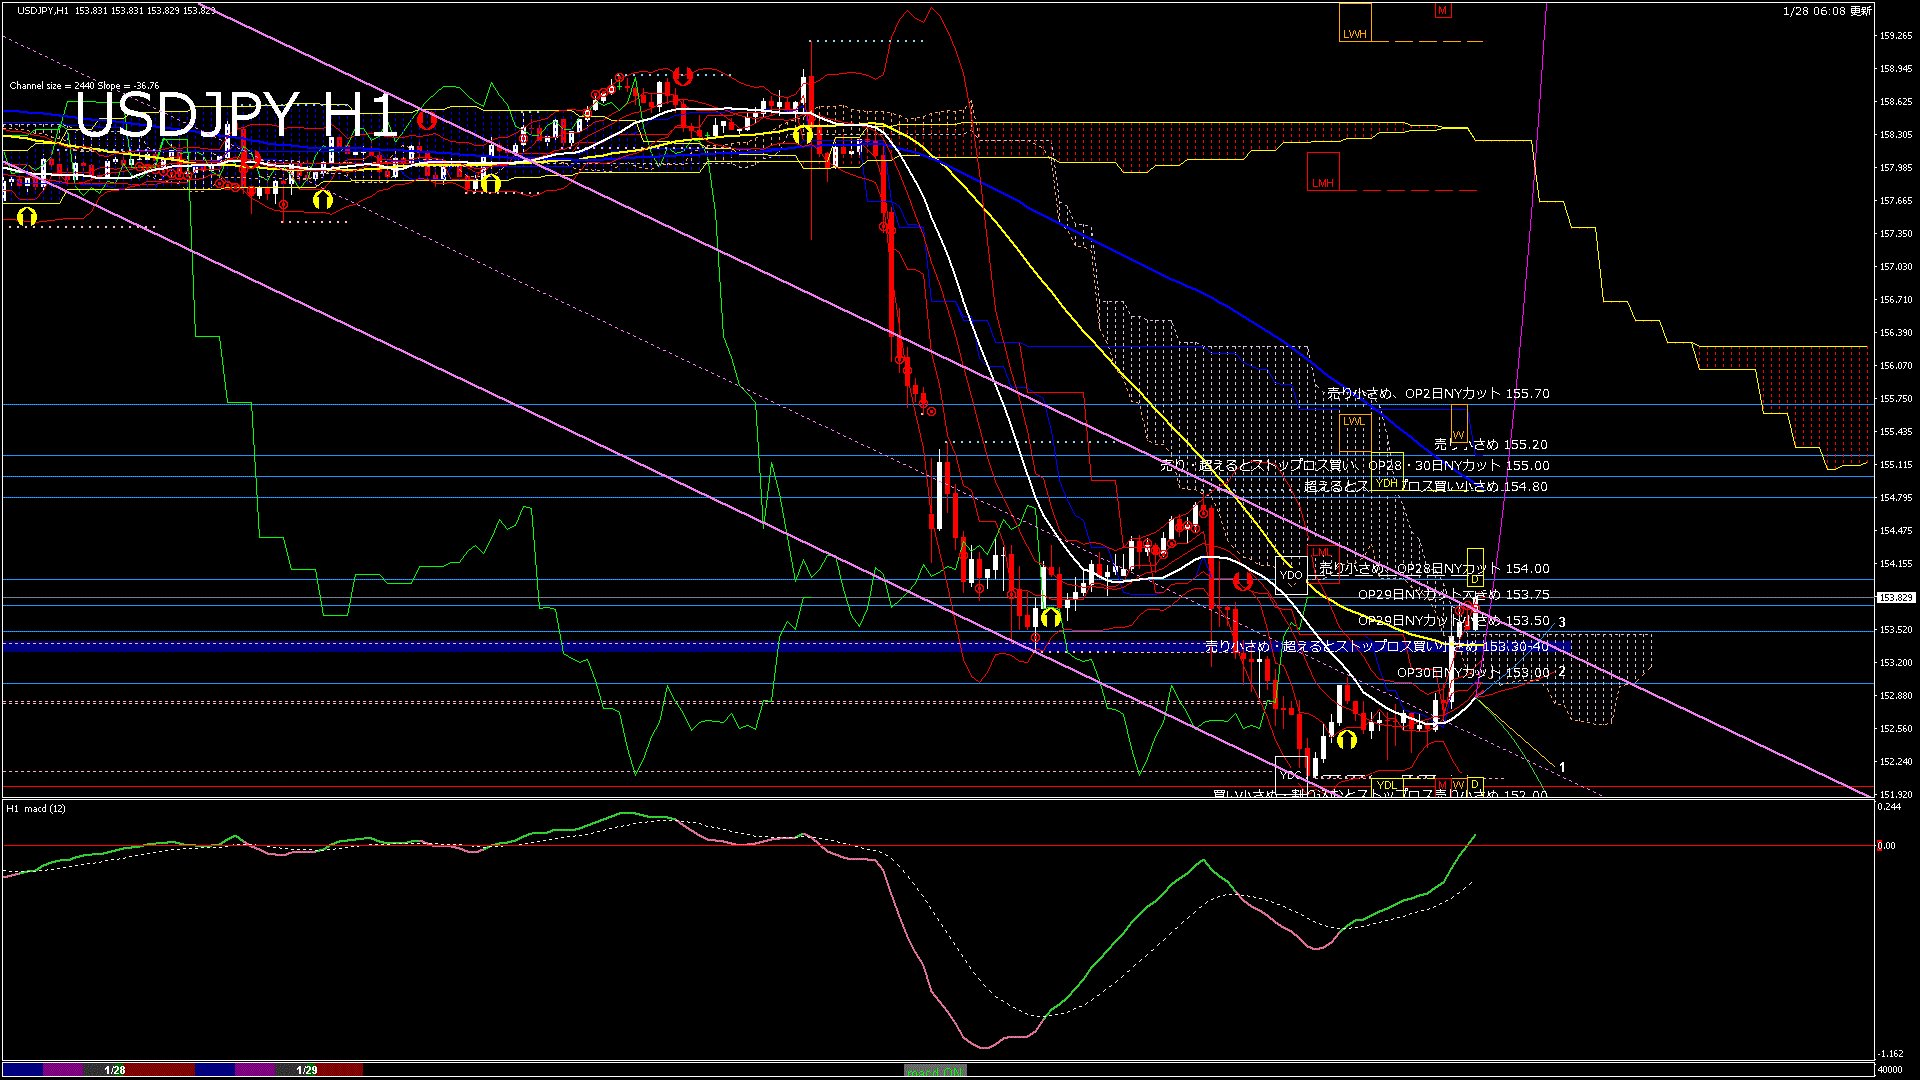
Task: Select the 1/28 date marker on the timeline
Action: click(115, 1070)
